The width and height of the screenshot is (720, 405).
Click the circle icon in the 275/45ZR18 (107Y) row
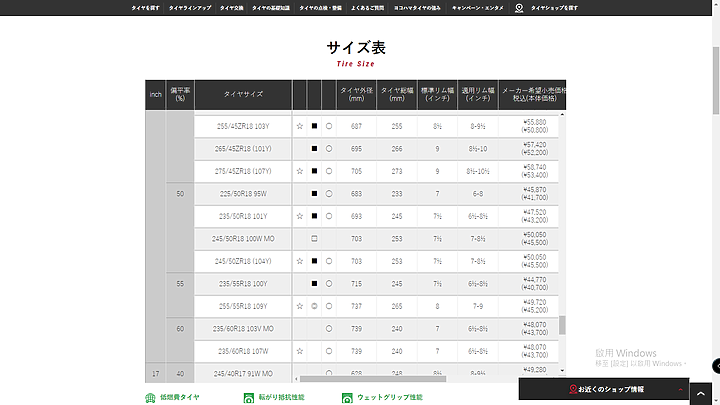click(x=329, y=171)
